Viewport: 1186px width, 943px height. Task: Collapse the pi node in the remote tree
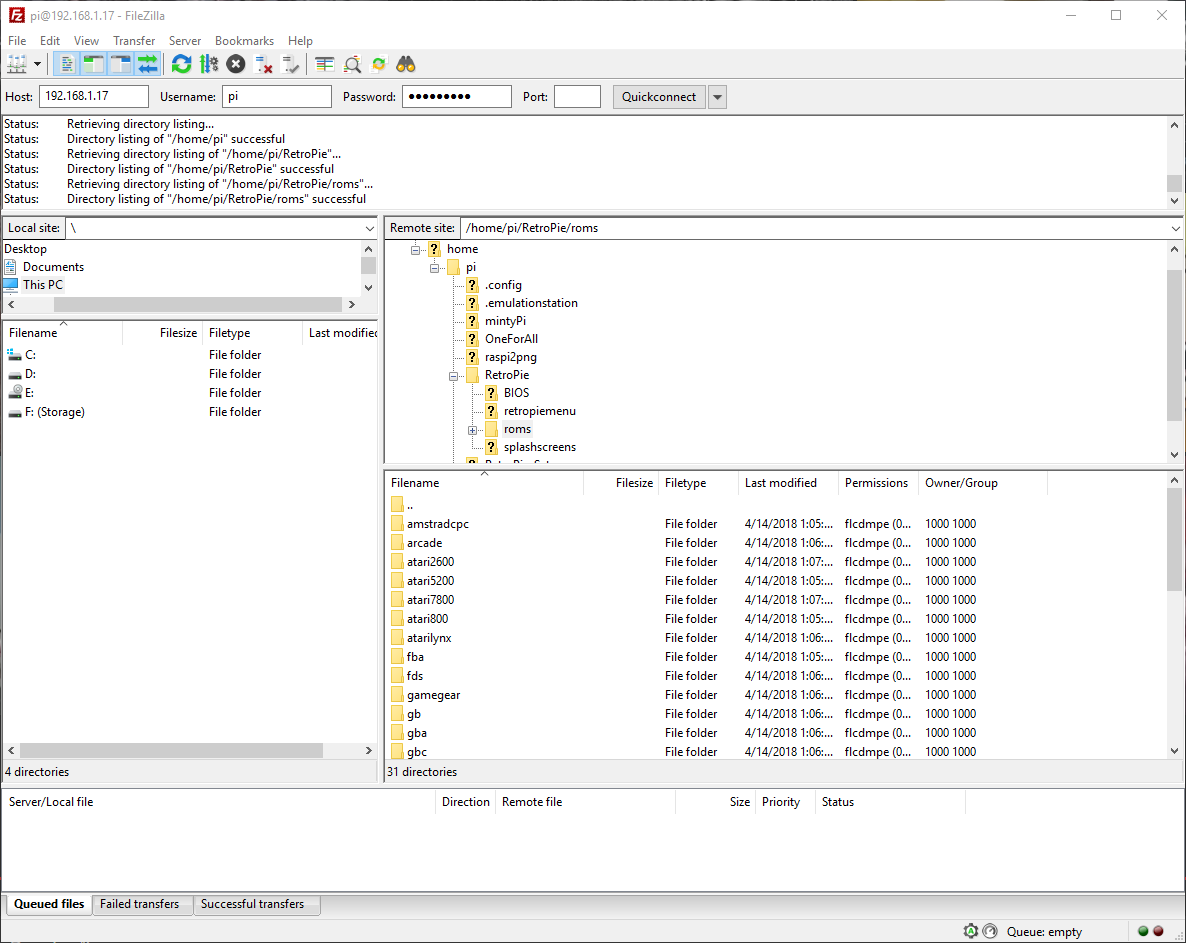[x=434, y=268]
